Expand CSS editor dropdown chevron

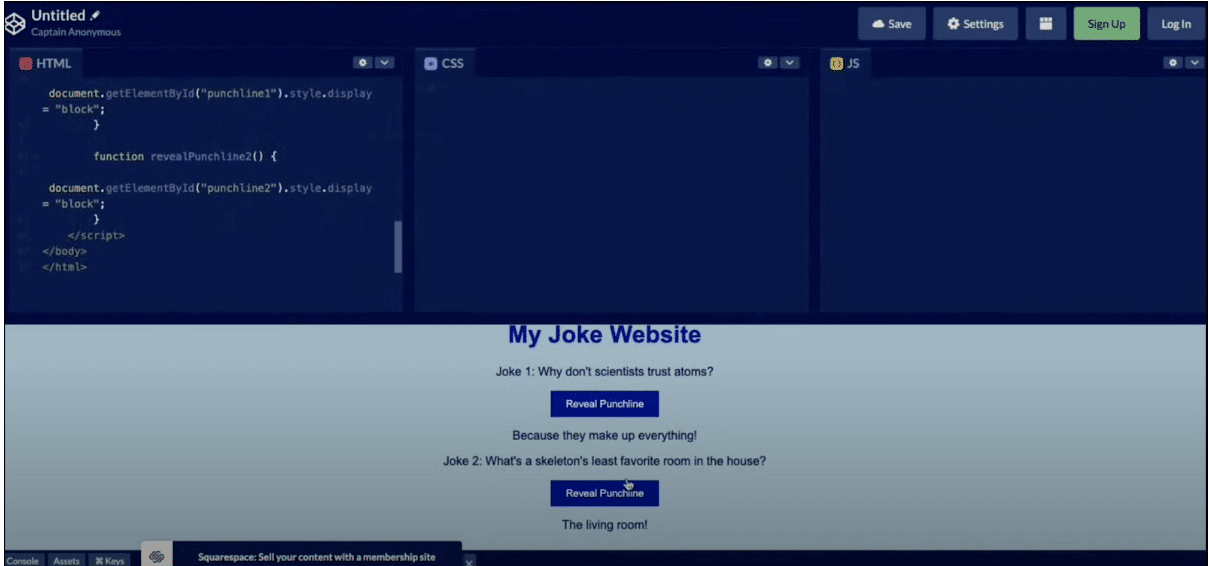point(790,62)
